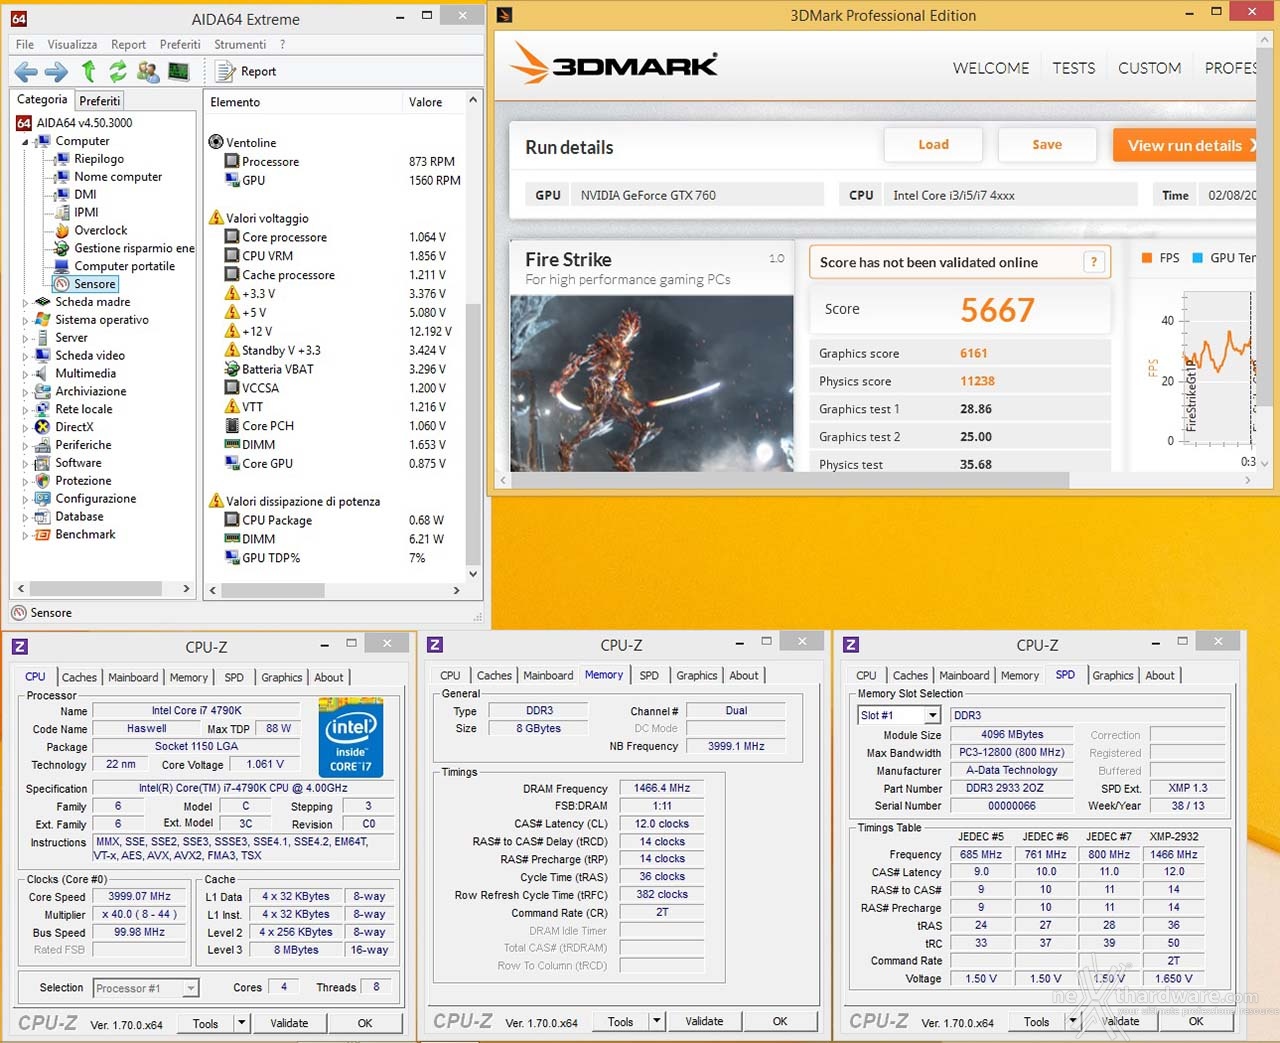The width and height of the screenshot is (1280, 1043).
Task: Click the AIDA64 refresh icon
Action: pos(118,71)
